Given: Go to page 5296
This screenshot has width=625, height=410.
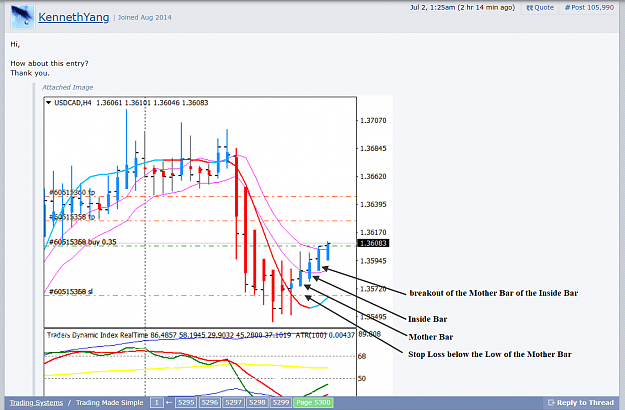Looking at the screenshot, I should click(210, 402).
